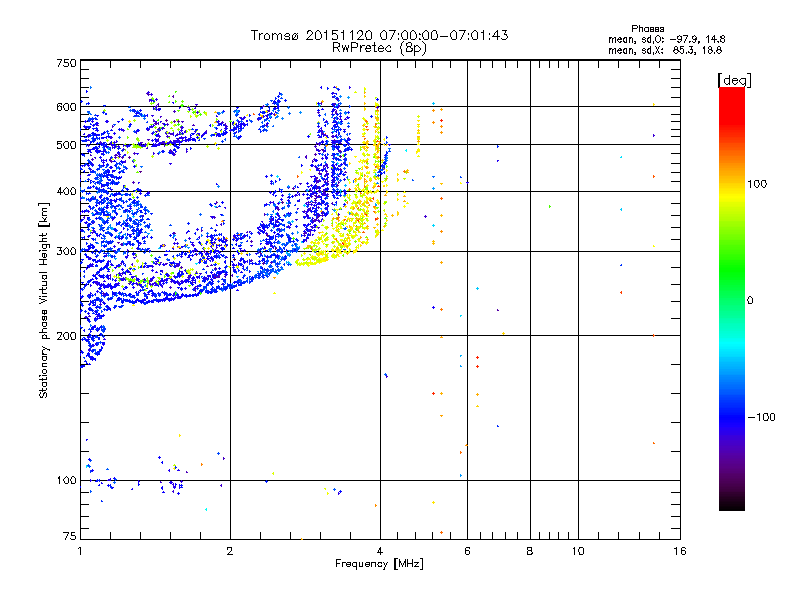Image resolution: width=800 pixels, height=600 pixels.
Task: Click the 300 km height tick label
Action: coord(66,252)
